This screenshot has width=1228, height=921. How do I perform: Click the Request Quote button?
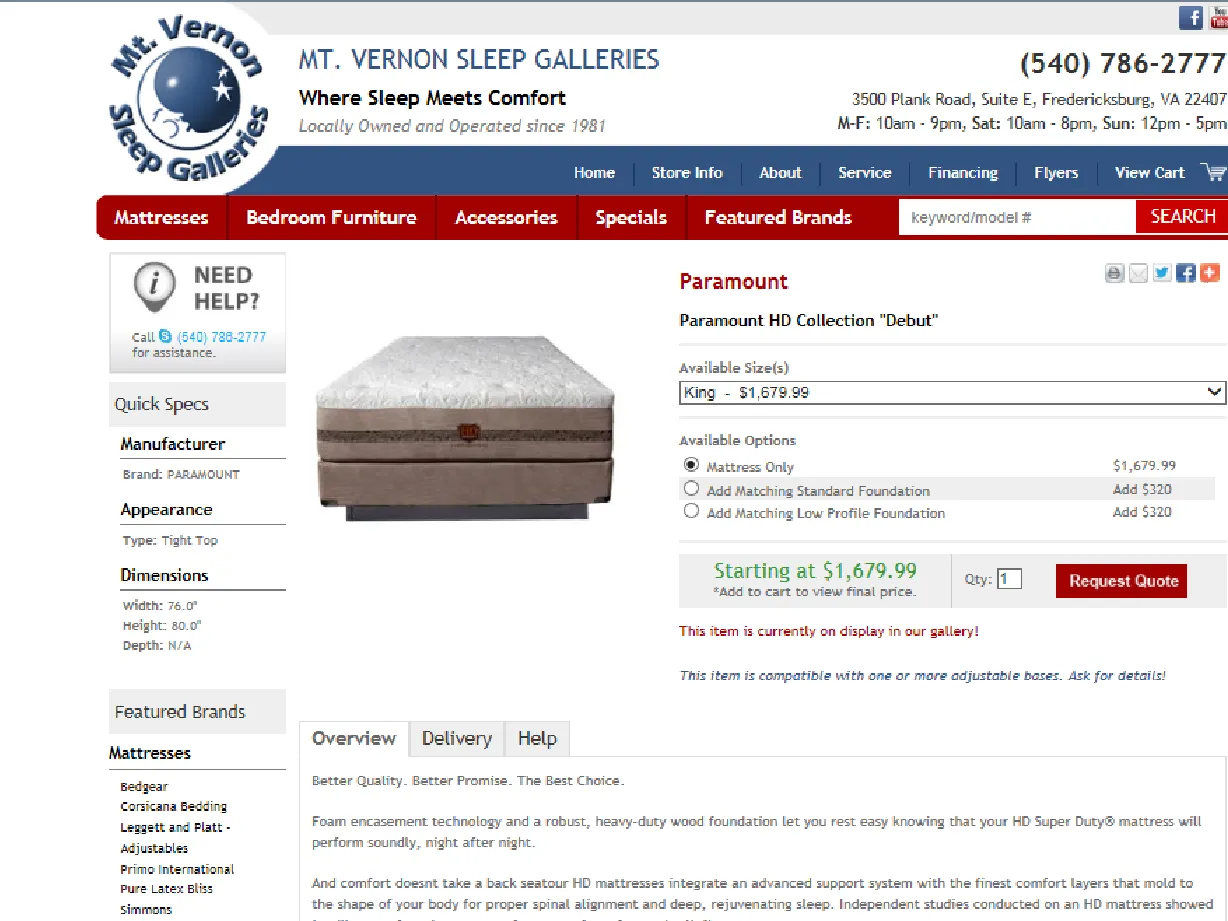(x=1122, y=581)
